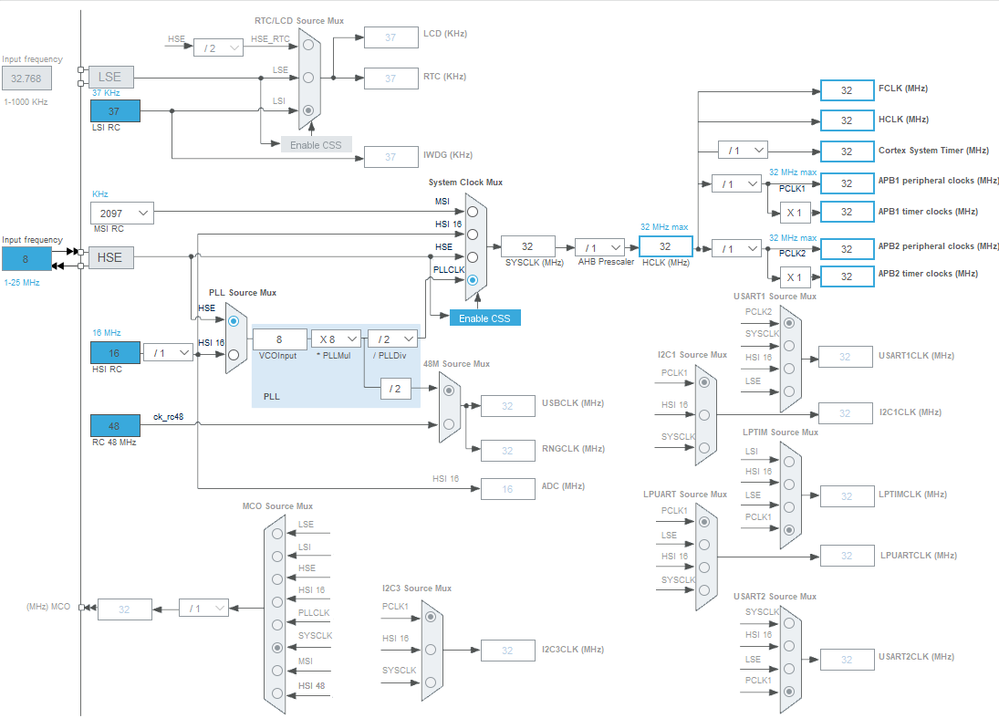
Task: Click the LSE oscillator block
Action: click(110, 76)
